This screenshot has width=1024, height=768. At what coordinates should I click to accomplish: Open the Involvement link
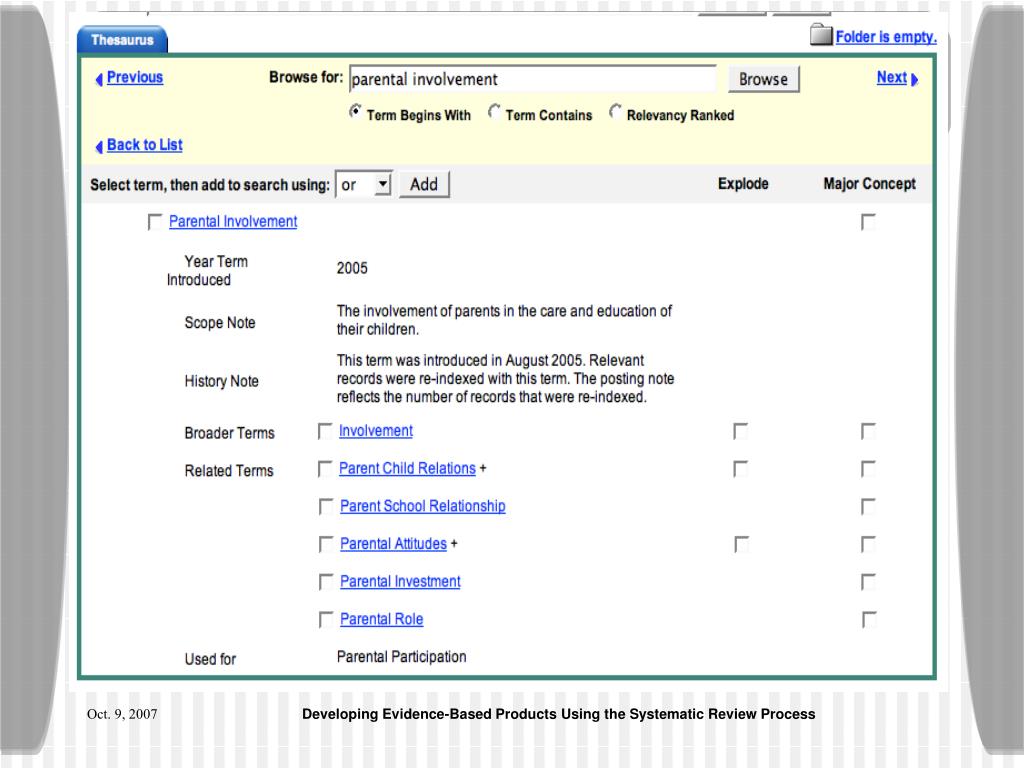point(376,431)
